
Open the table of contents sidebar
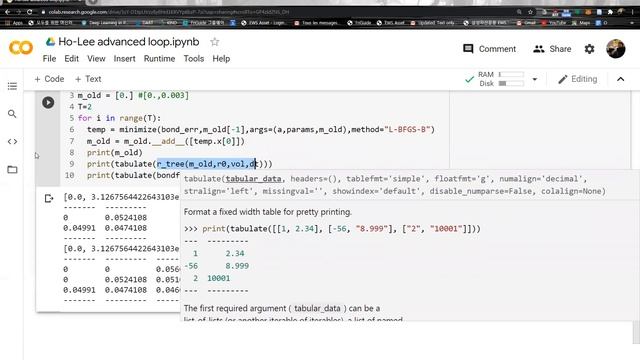pyautogui.click(x=12, y=86)
